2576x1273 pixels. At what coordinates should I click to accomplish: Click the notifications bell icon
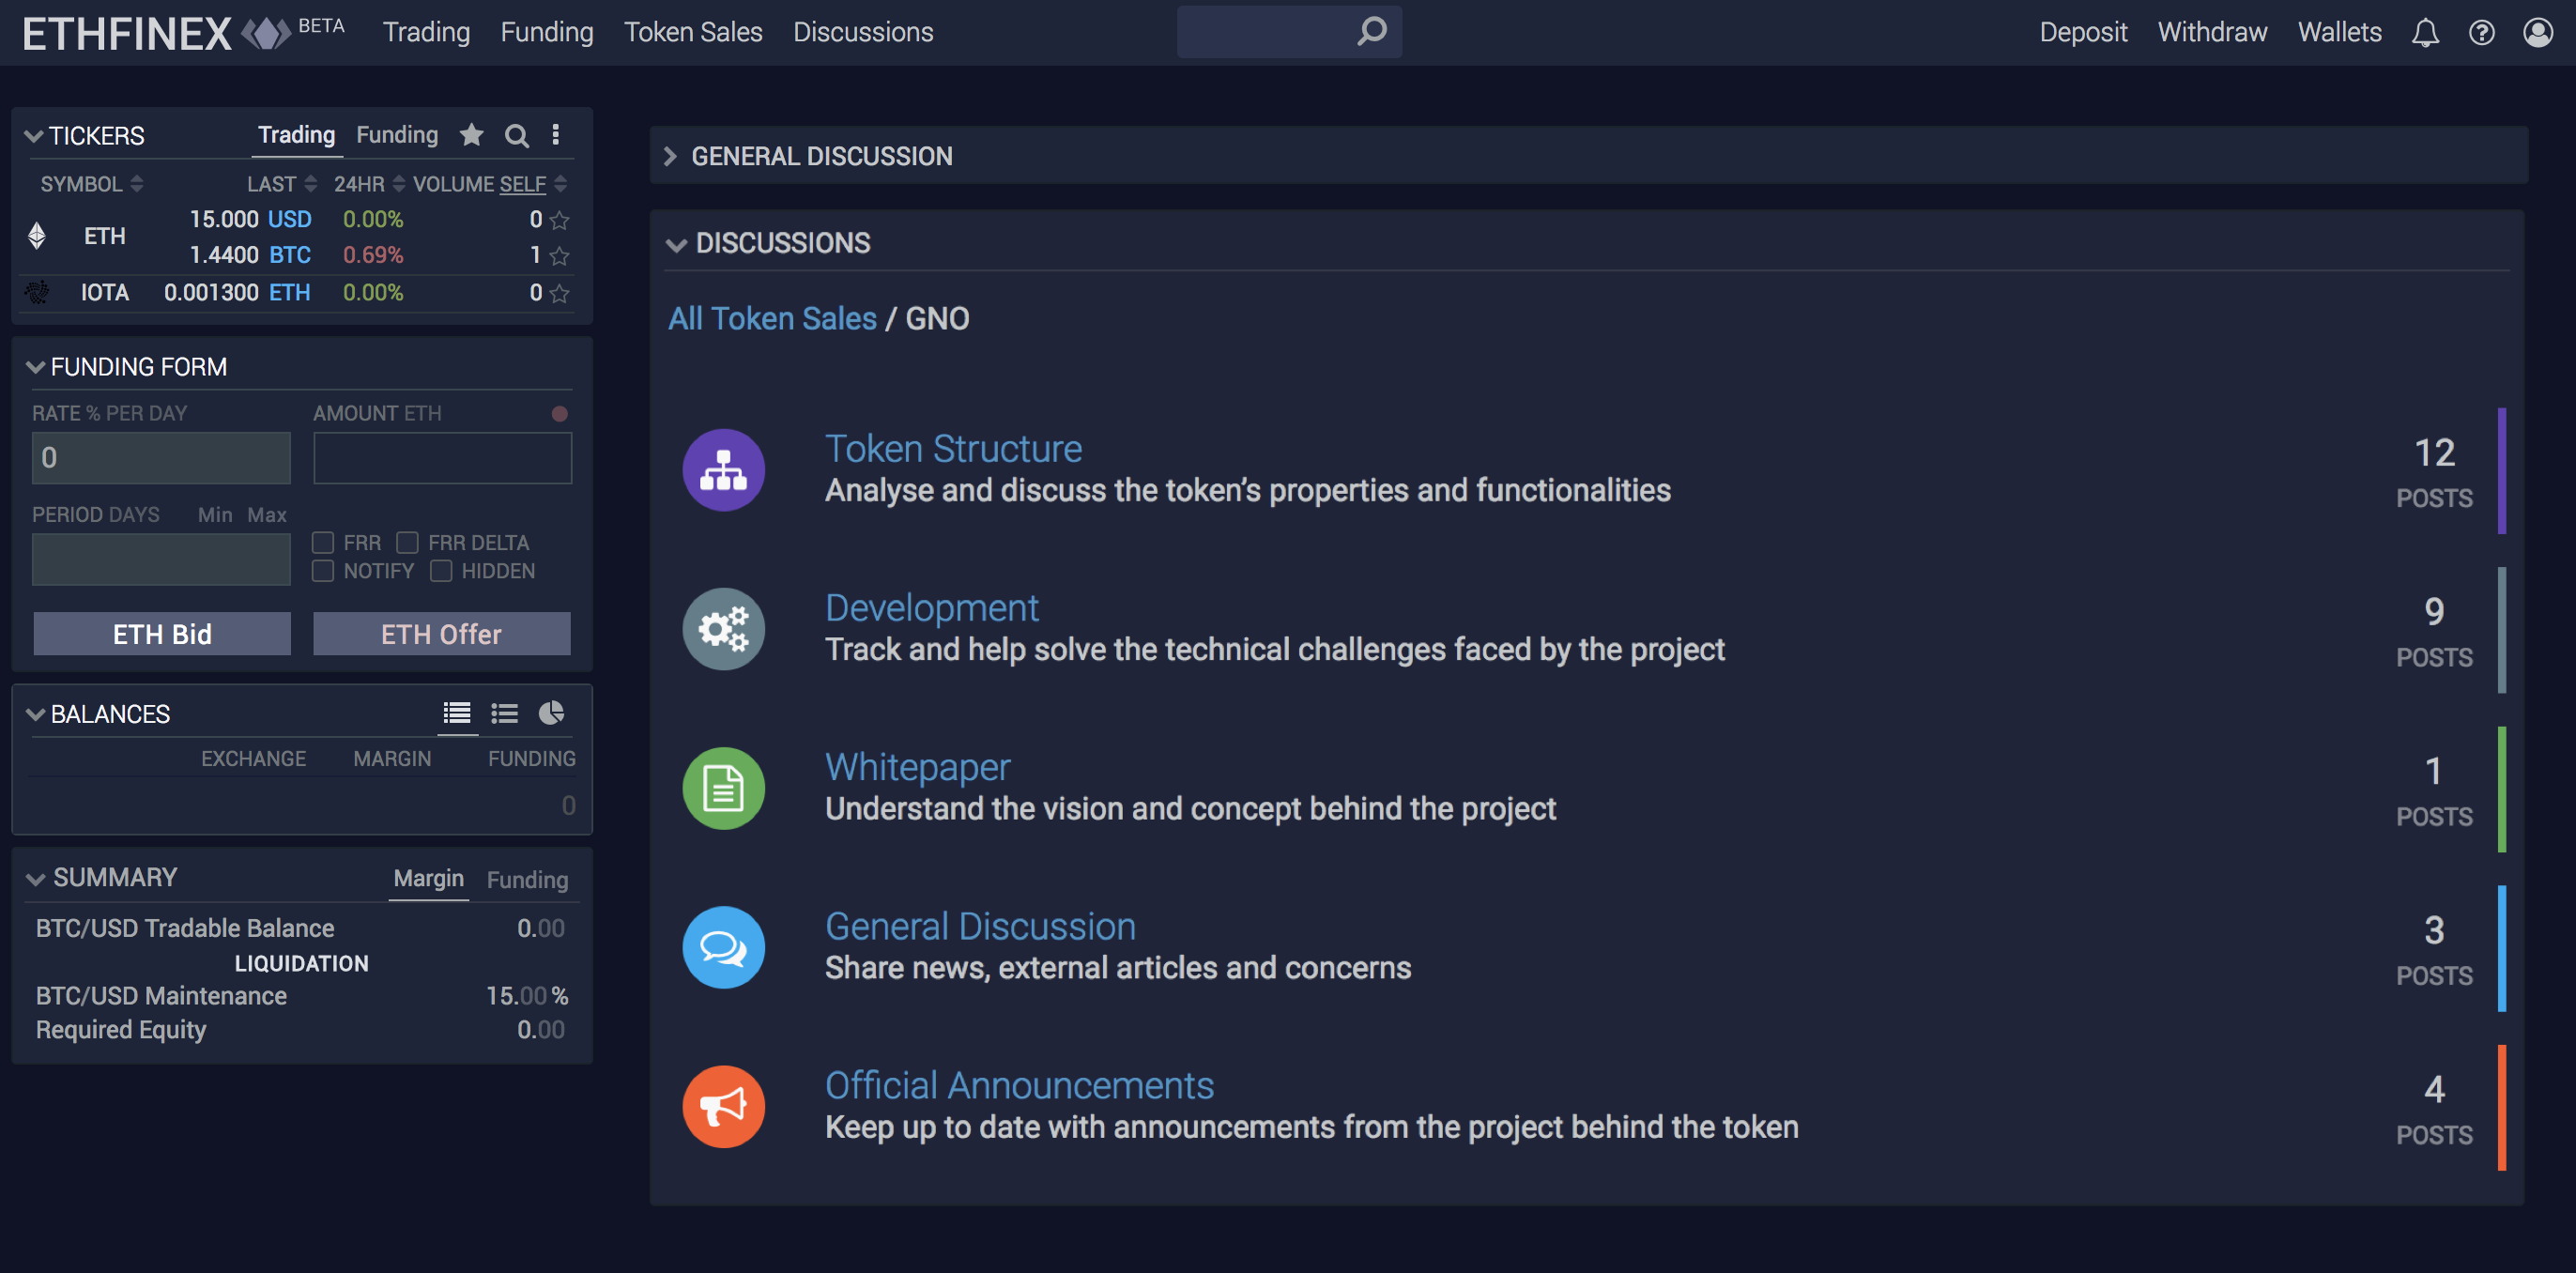coord(2424,32)
